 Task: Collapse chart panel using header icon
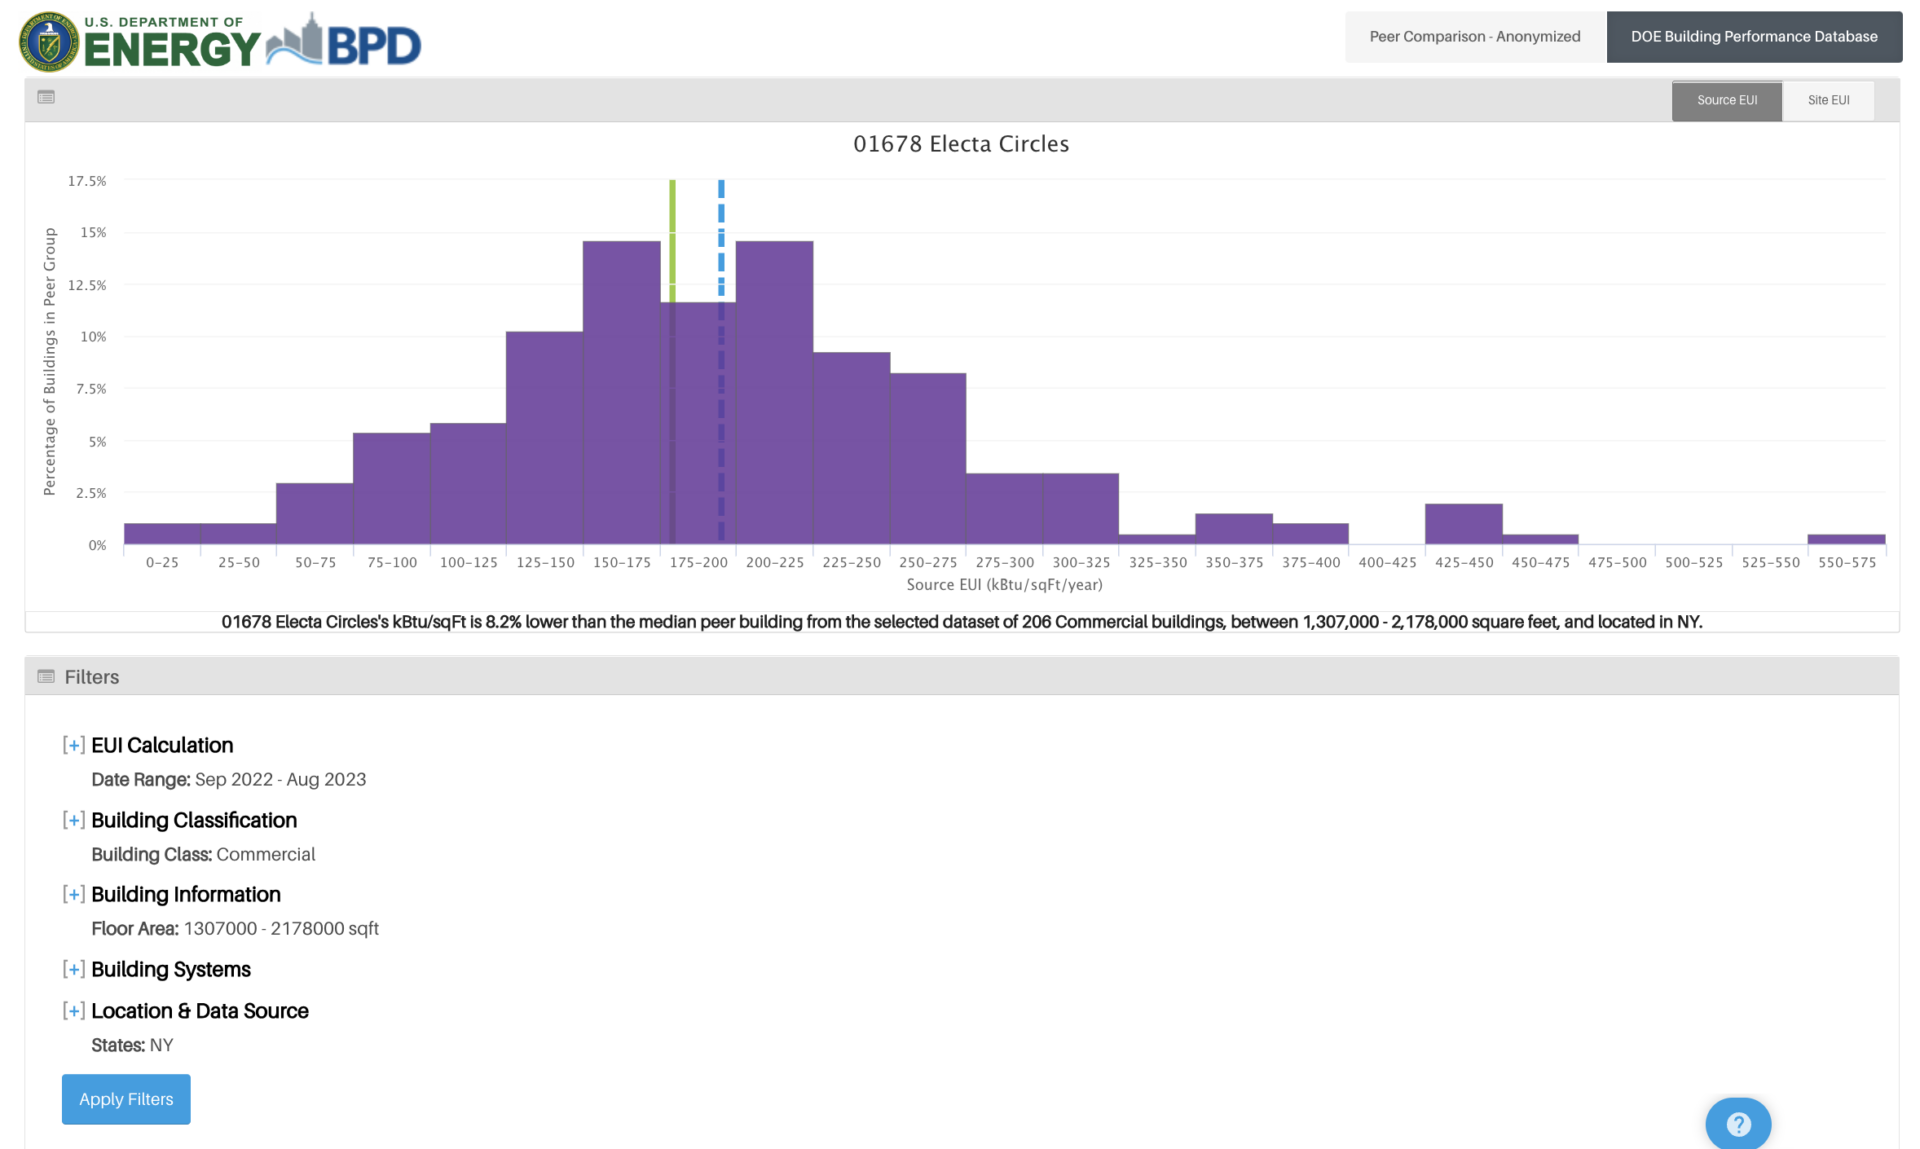(46, 97)
